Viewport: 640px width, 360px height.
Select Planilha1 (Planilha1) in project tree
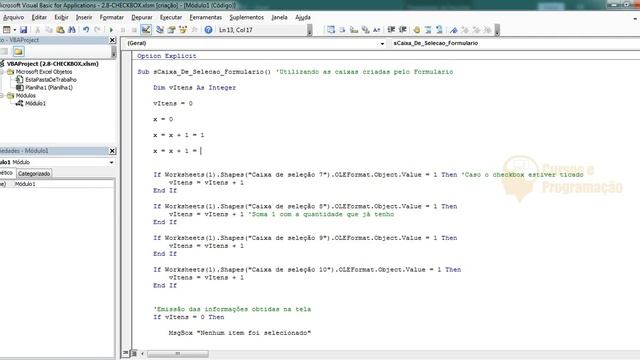[x=49, y=87]
